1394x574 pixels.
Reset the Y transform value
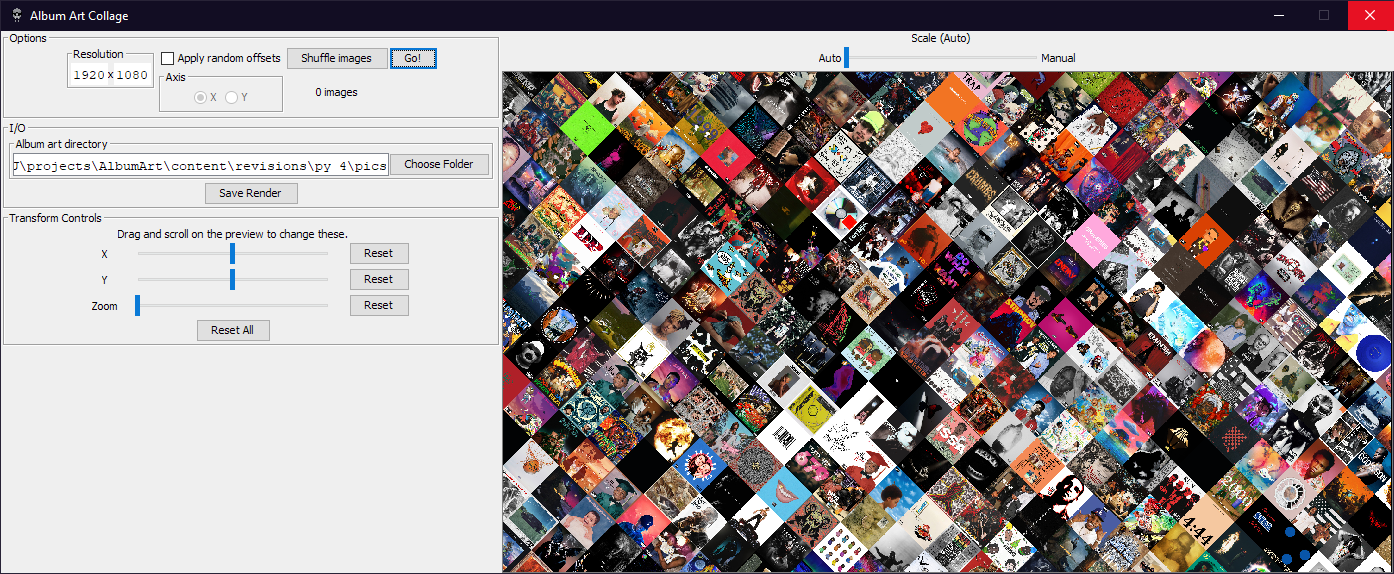[379, 279]
